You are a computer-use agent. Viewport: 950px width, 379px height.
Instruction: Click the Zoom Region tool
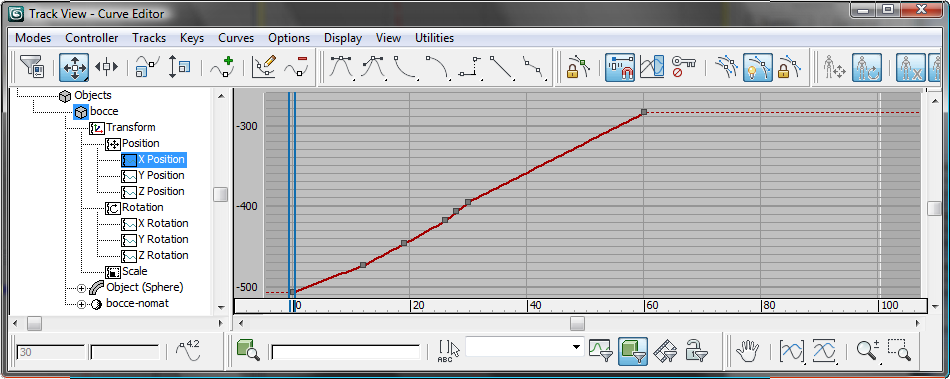pos(899,350)
